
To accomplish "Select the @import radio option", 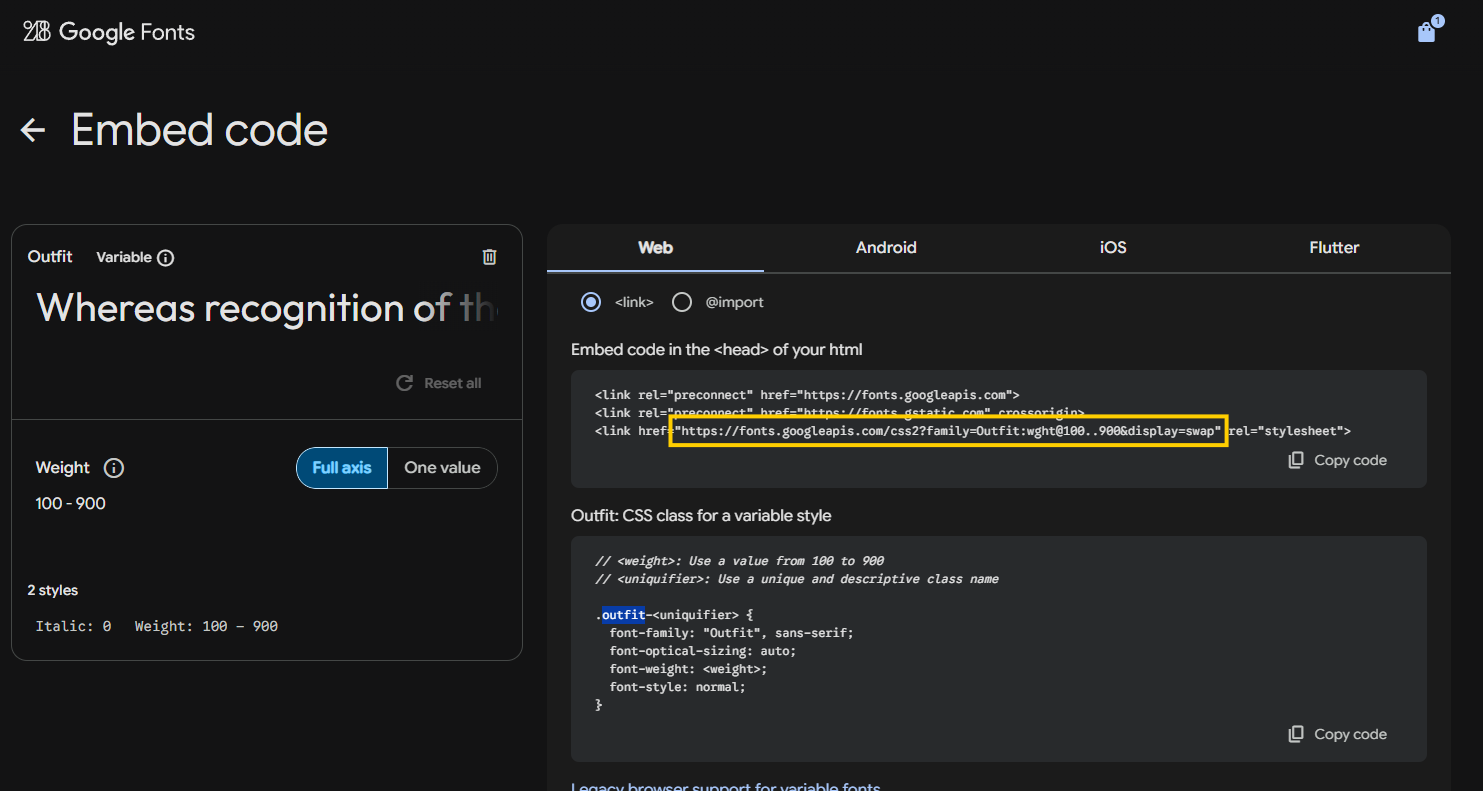I will point(682,302).
